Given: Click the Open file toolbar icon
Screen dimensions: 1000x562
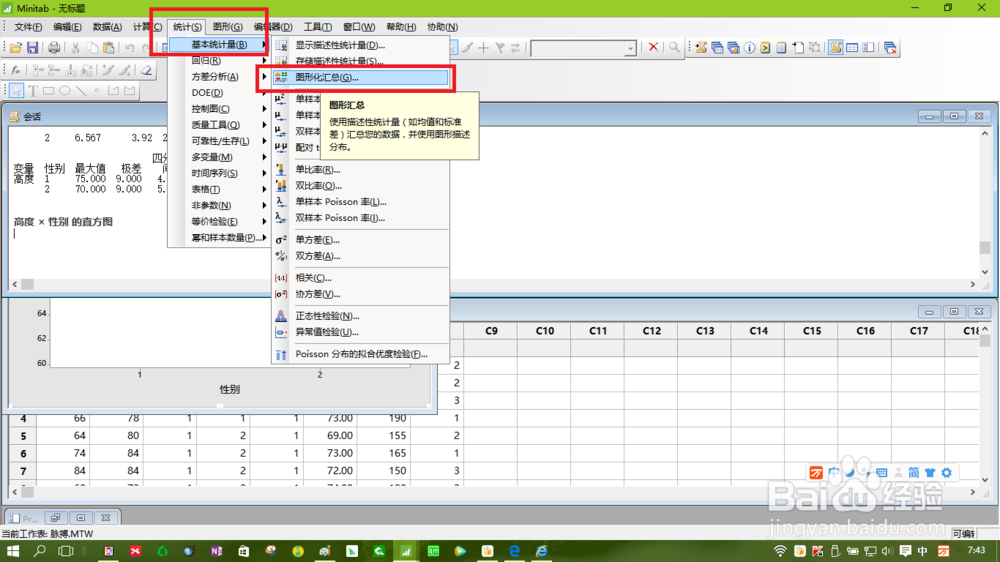Looking at the screenshot, I should (x=16, y=48).
